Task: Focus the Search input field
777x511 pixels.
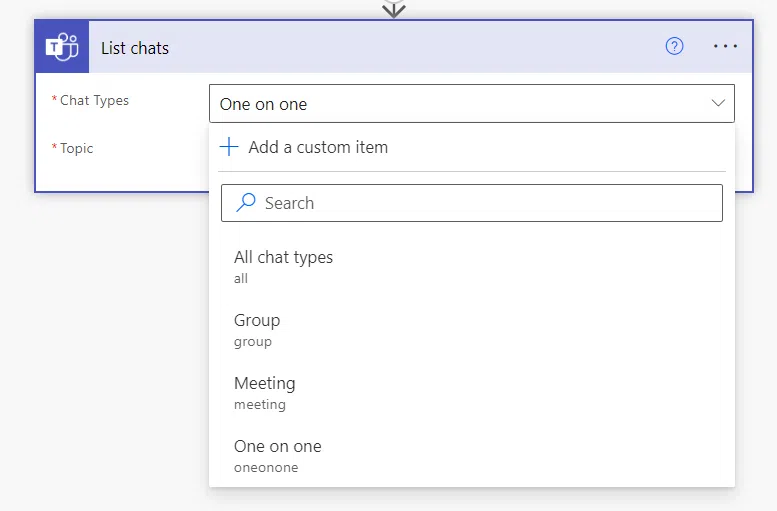Action: [472, 203]
